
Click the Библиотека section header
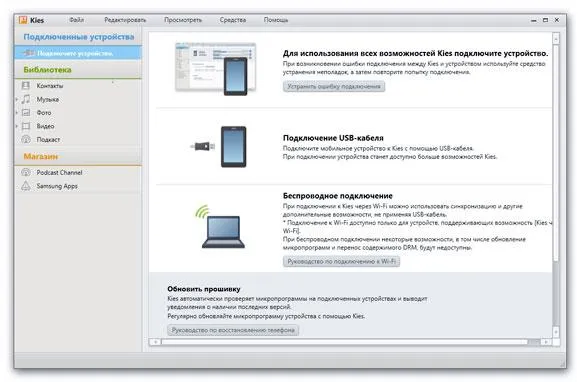[x=47, y=70]
